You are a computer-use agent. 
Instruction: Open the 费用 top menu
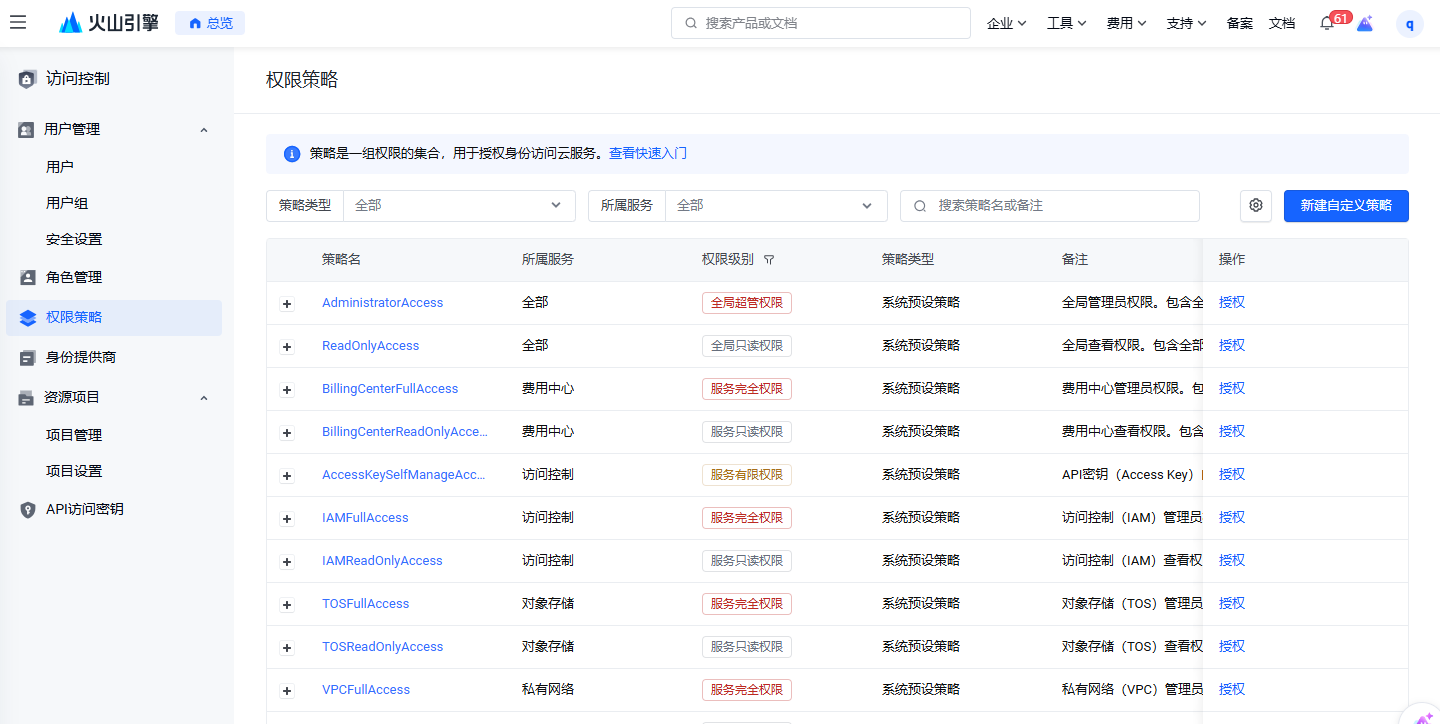[1126, 24]
